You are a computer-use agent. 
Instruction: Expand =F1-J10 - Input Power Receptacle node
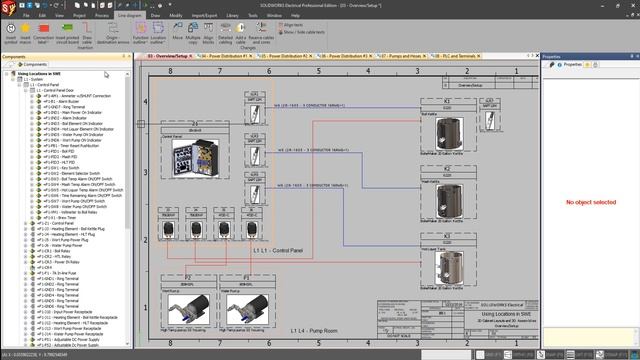(26, 312)
